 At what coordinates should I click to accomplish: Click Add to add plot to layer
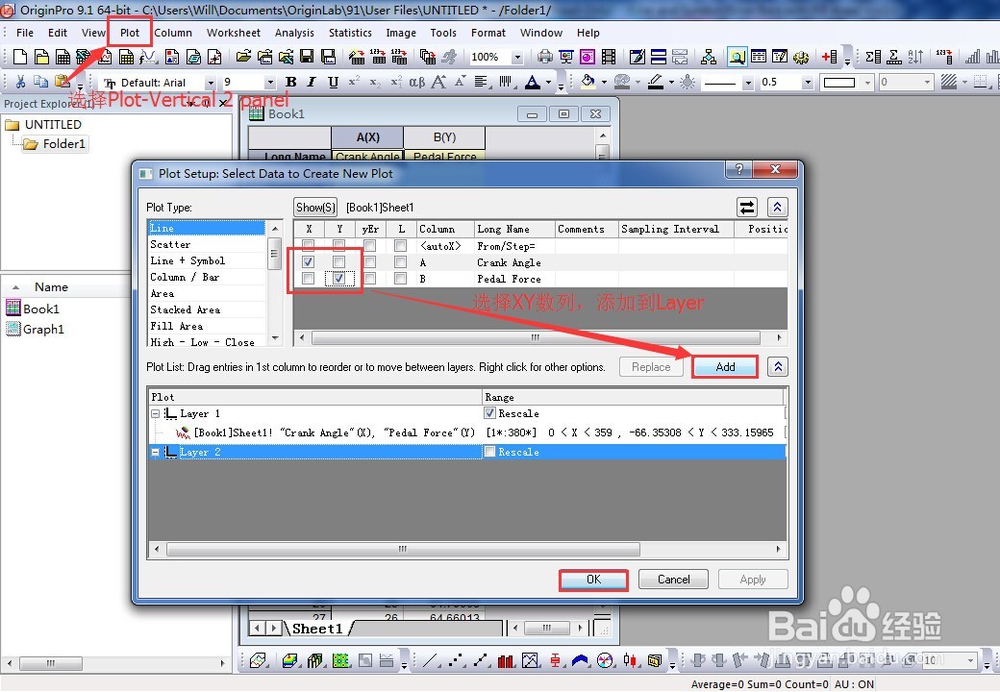coord(725,367)
